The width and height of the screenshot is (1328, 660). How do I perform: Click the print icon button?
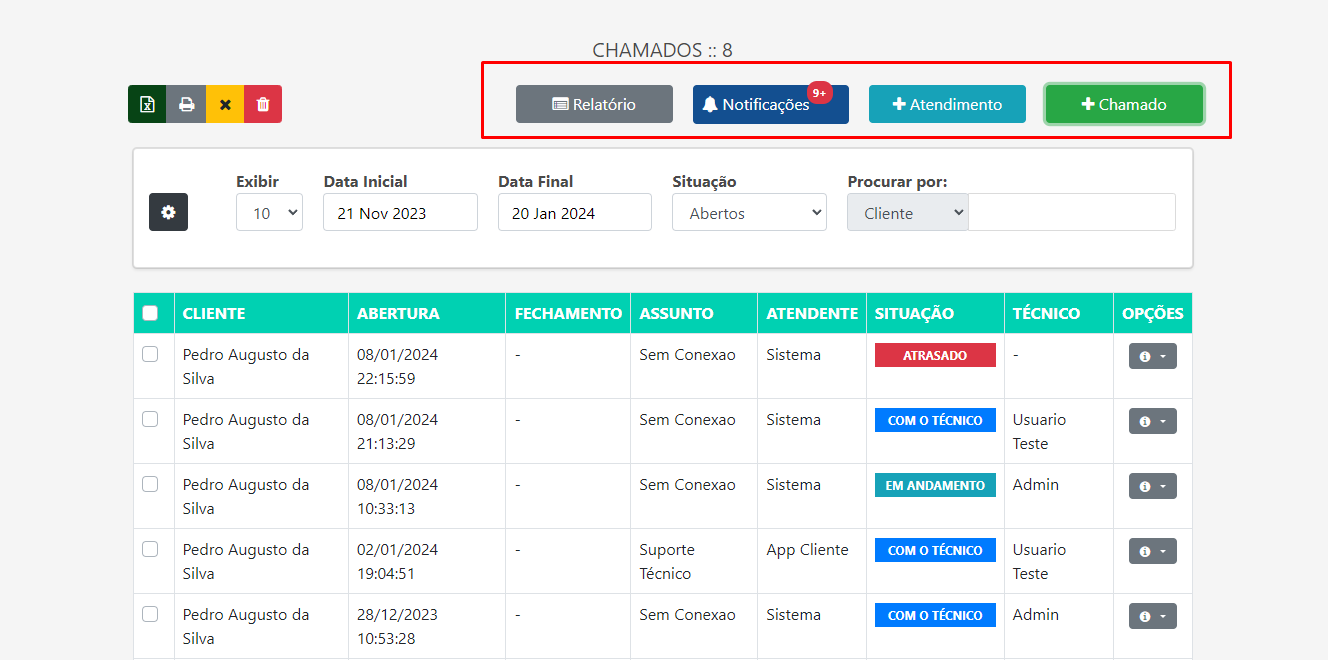[x=186, y=104]
